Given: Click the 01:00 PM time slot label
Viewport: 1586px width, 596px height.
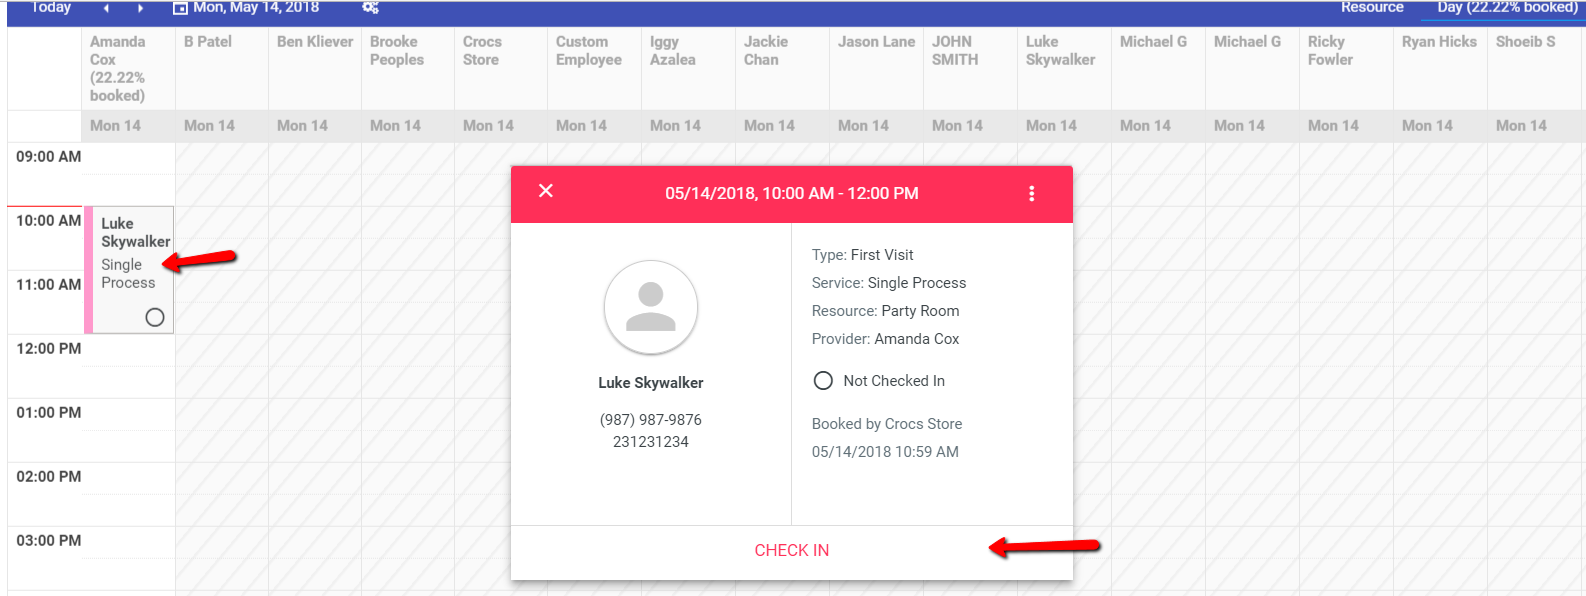Looking at the screenshot, I should 49,413.
